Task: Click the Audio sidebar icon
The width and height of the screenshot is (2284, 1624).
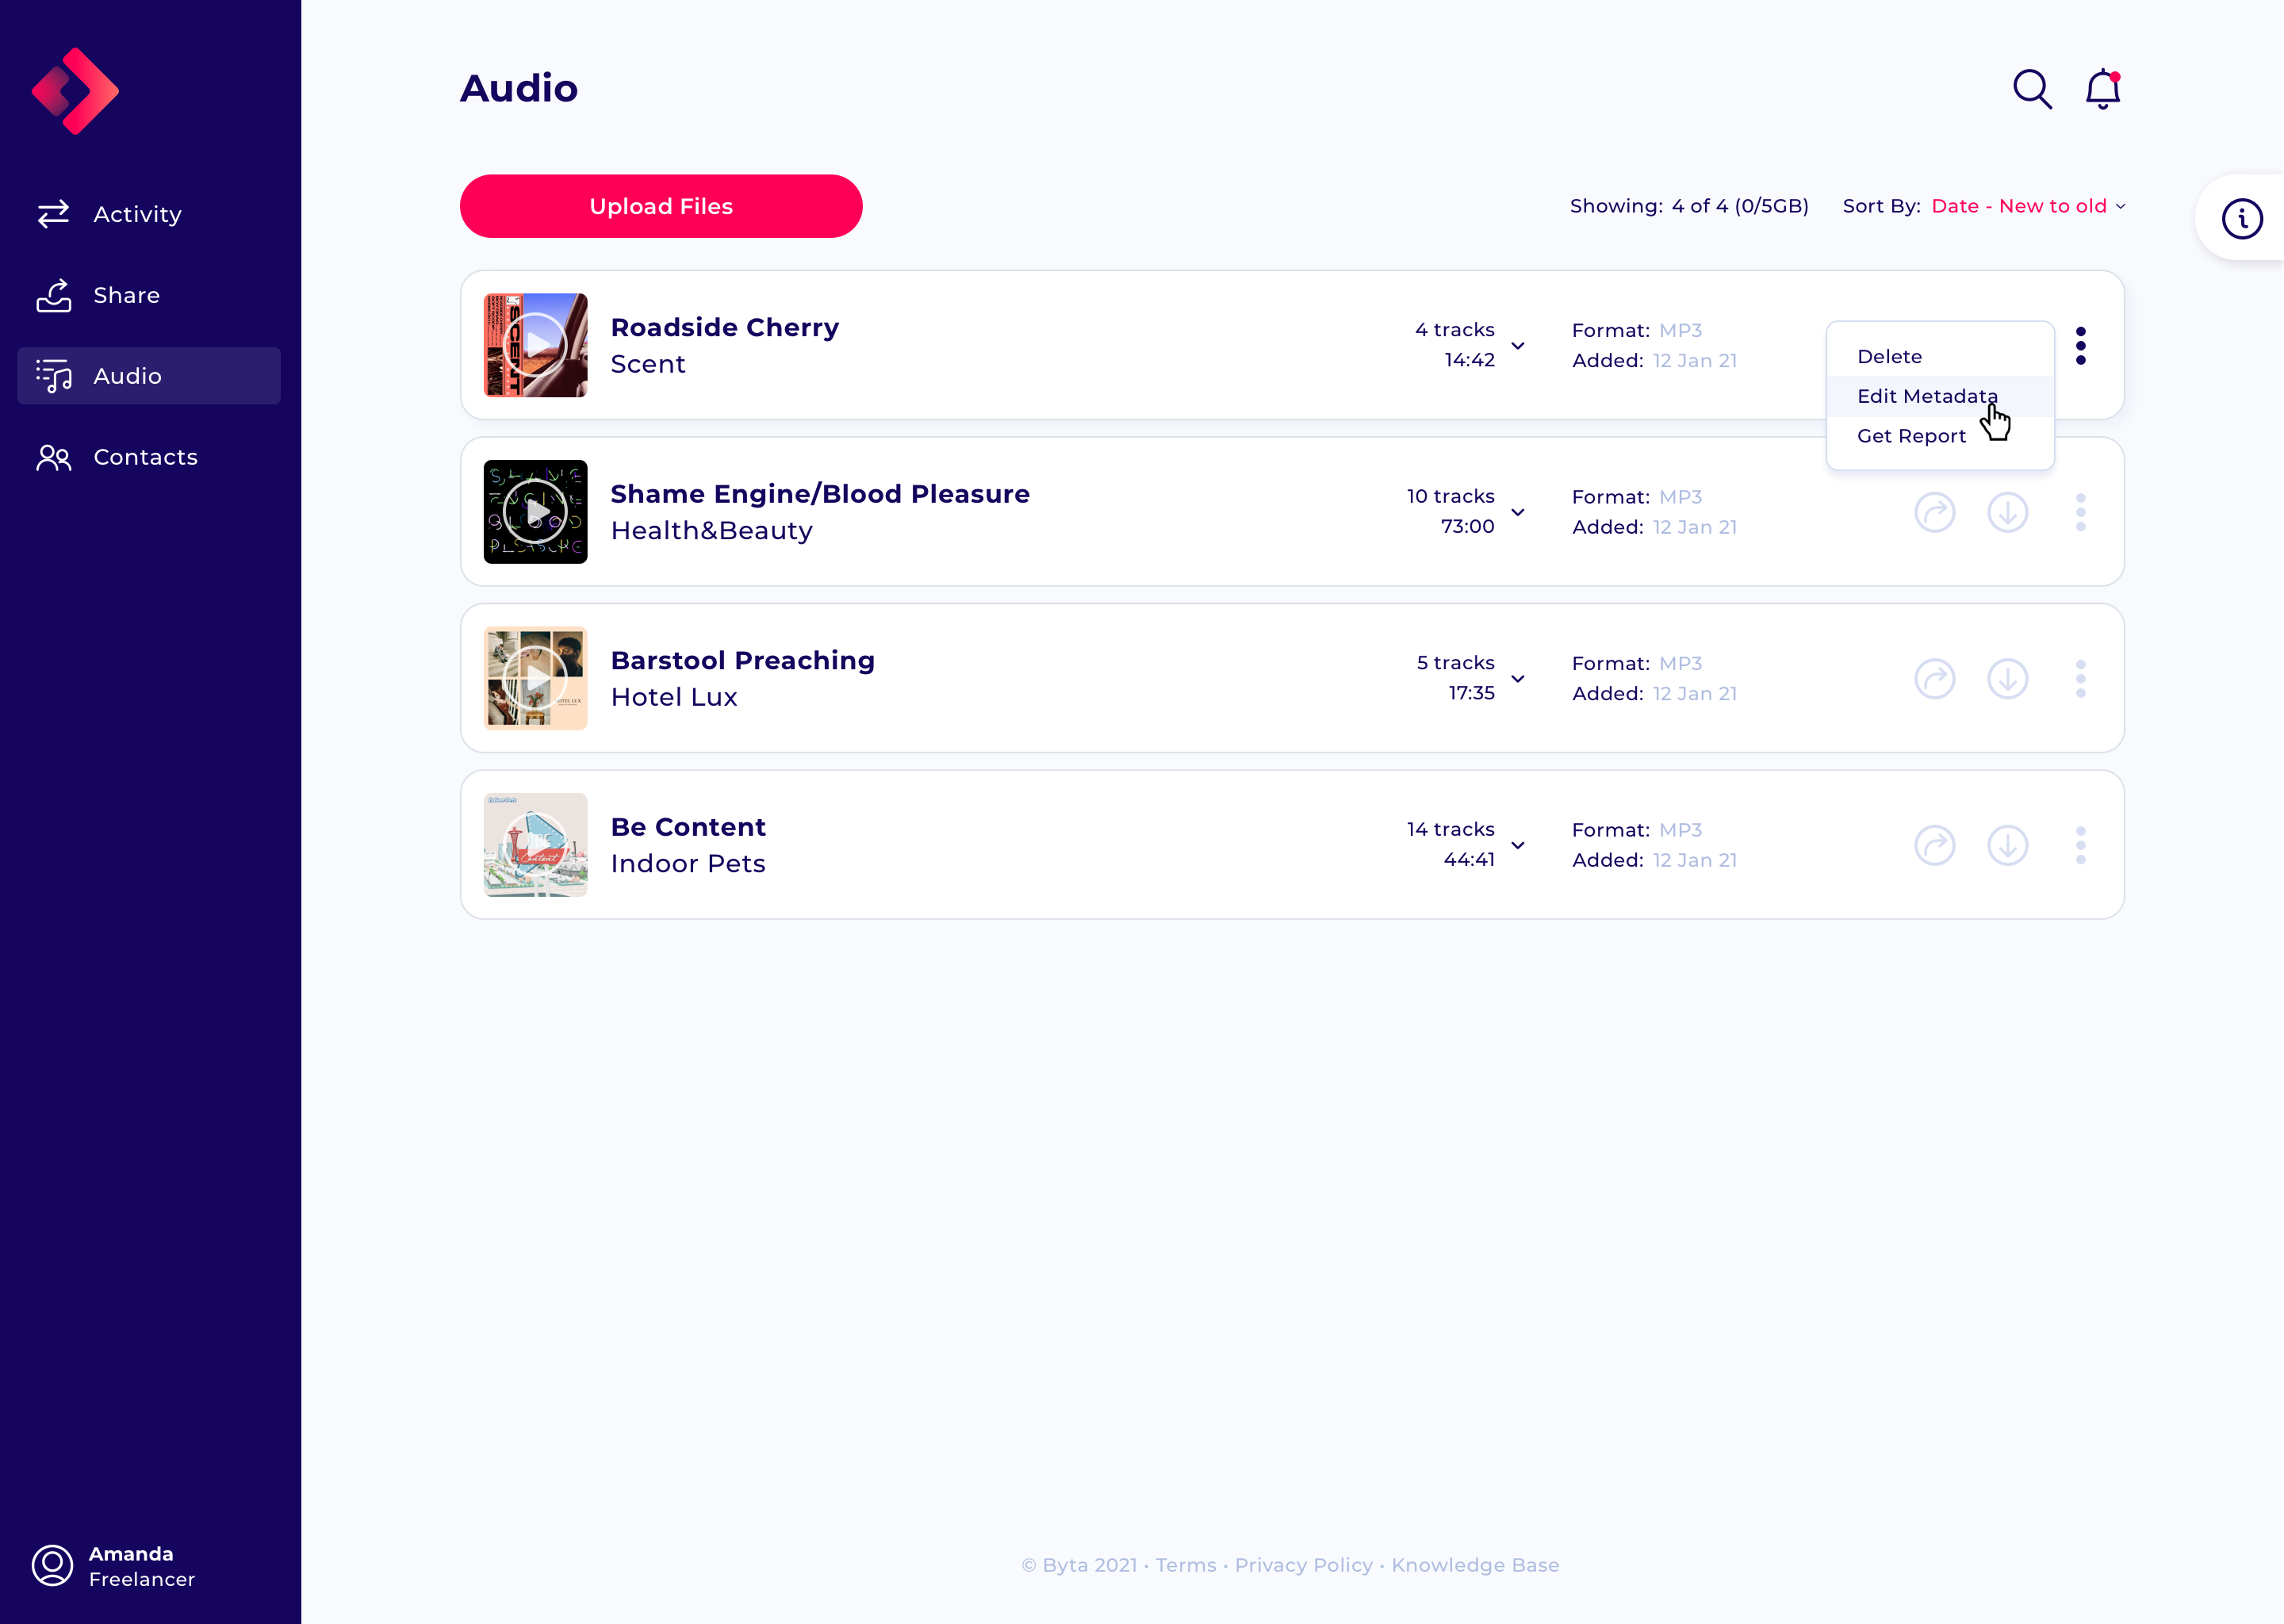Action: (56, 374)
